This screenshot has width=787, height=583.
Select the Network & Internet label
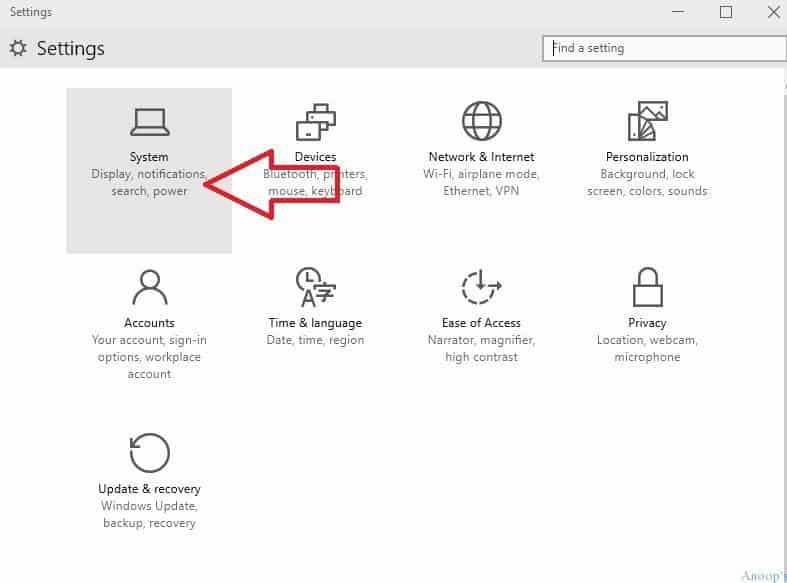pos(481,157)
